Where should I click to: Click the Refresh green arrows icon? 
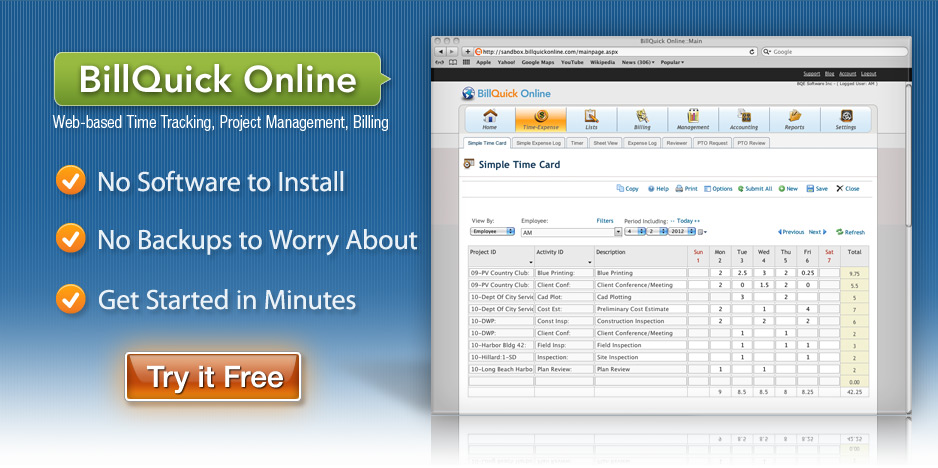[x=839, y=232]
